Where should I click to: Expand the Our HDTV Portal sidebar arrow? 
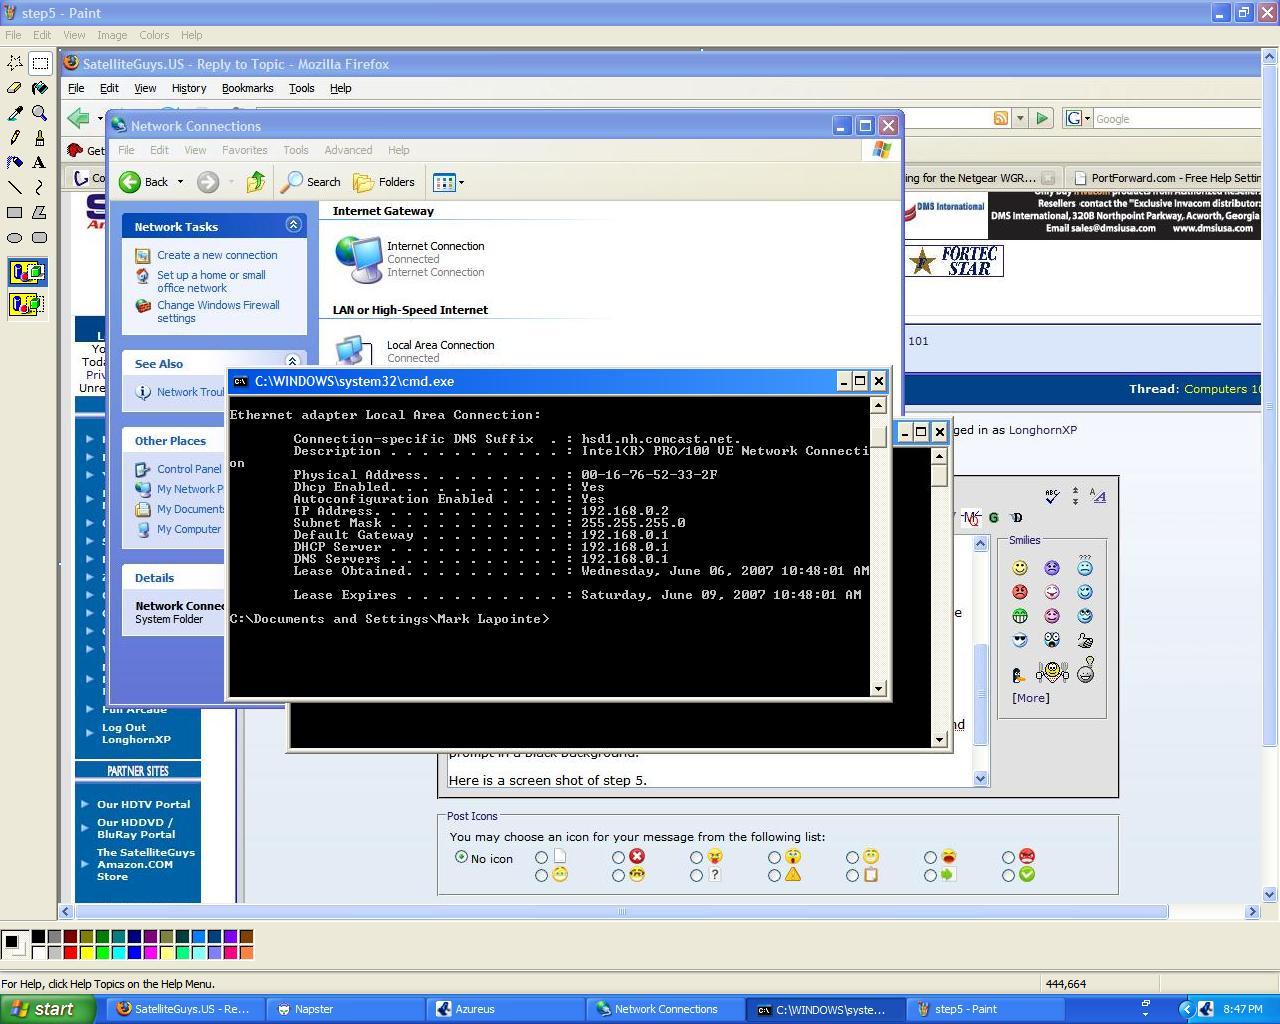[x=86, y=804]
